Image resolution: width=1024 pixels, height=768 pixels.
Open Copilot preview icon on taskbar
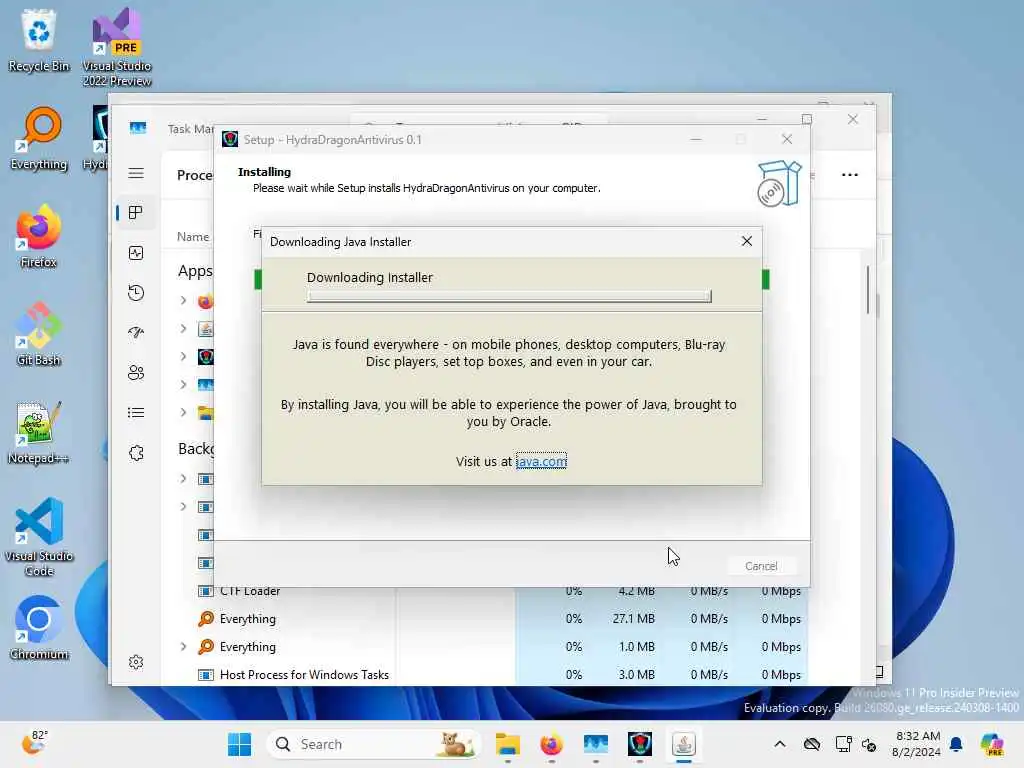tap(992, 744)
